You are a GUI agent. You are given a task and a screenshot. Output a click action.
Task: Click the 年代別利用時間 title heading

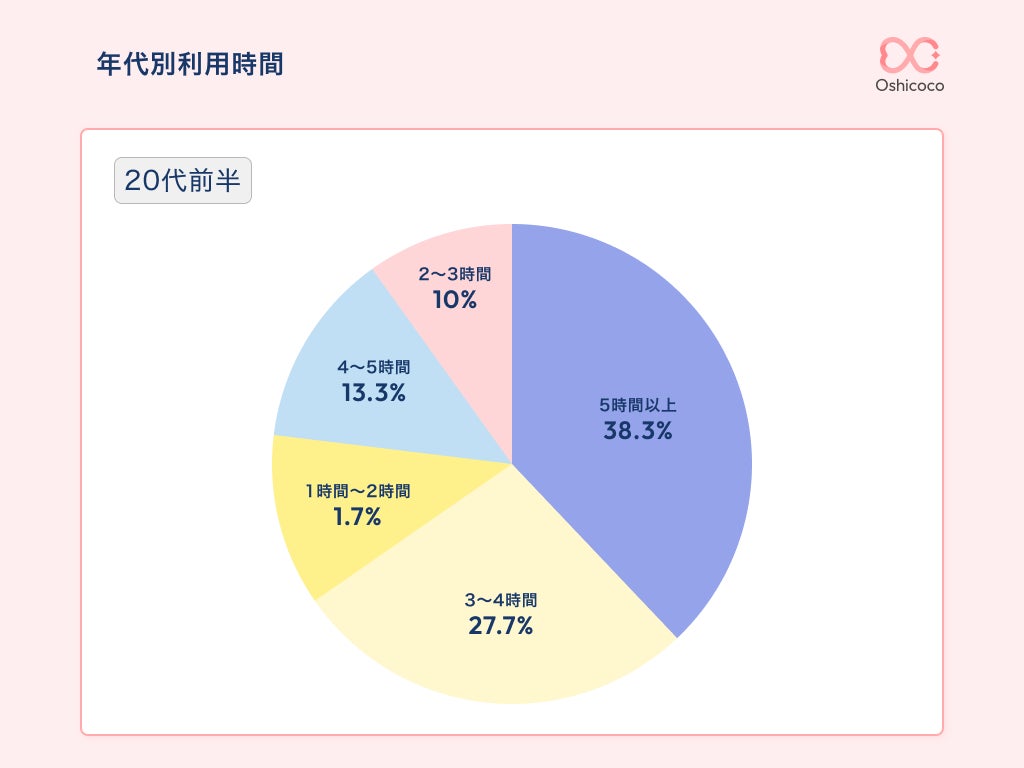(x=190, y=65)
